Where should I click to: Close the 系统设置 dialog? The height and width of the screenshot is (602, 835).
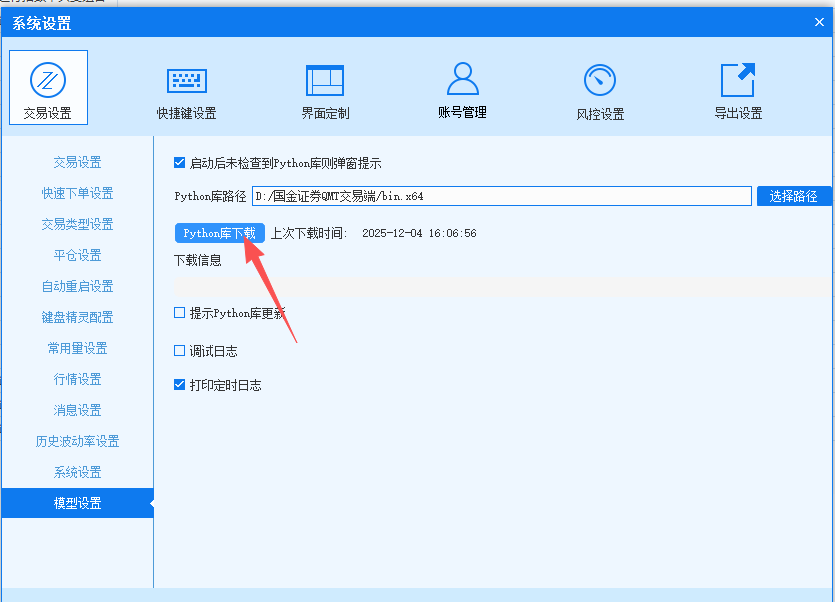(819, 22)
